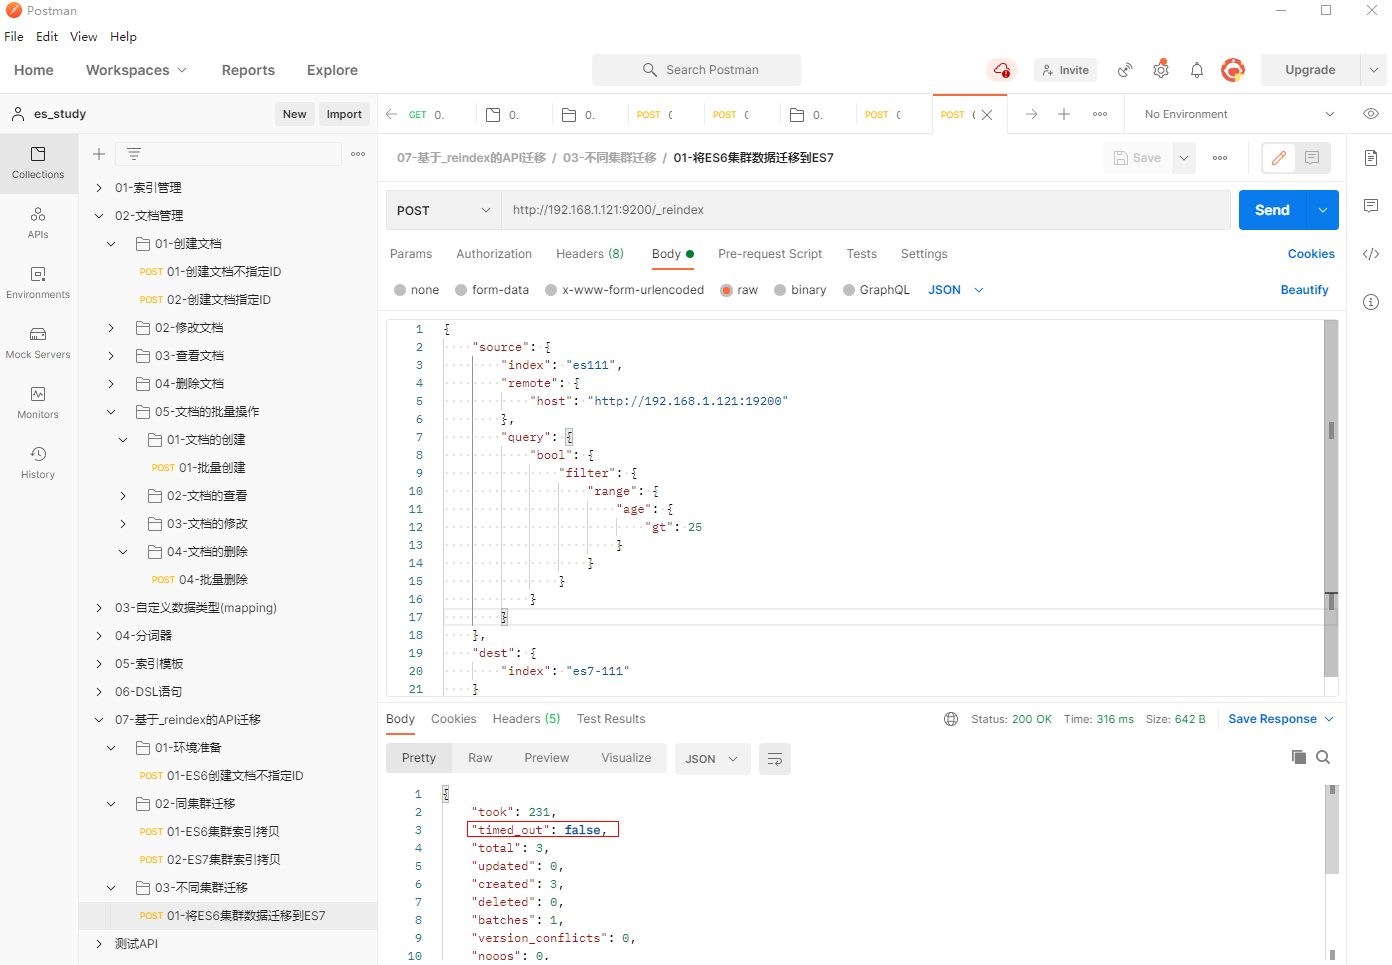
Task: Open the environment quick look eye icon
Action: point(1371,114)
